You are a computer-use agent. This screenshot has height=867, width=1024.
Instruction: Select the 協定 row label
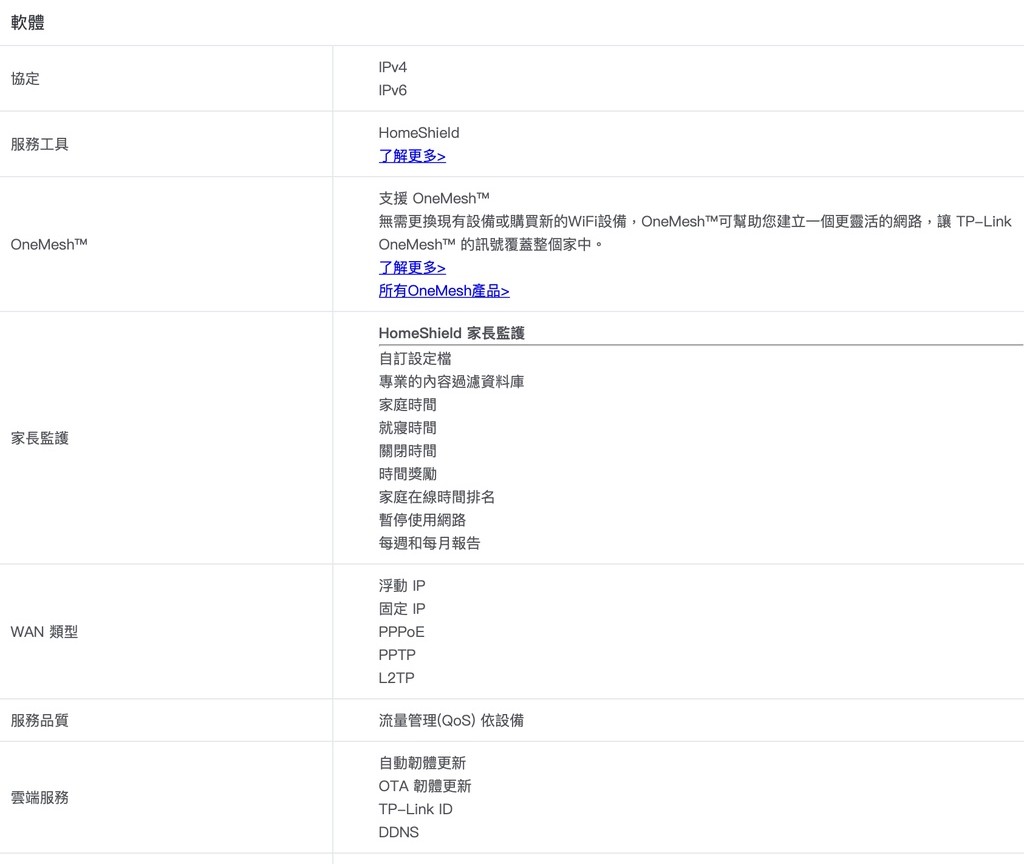click(25, 78)
